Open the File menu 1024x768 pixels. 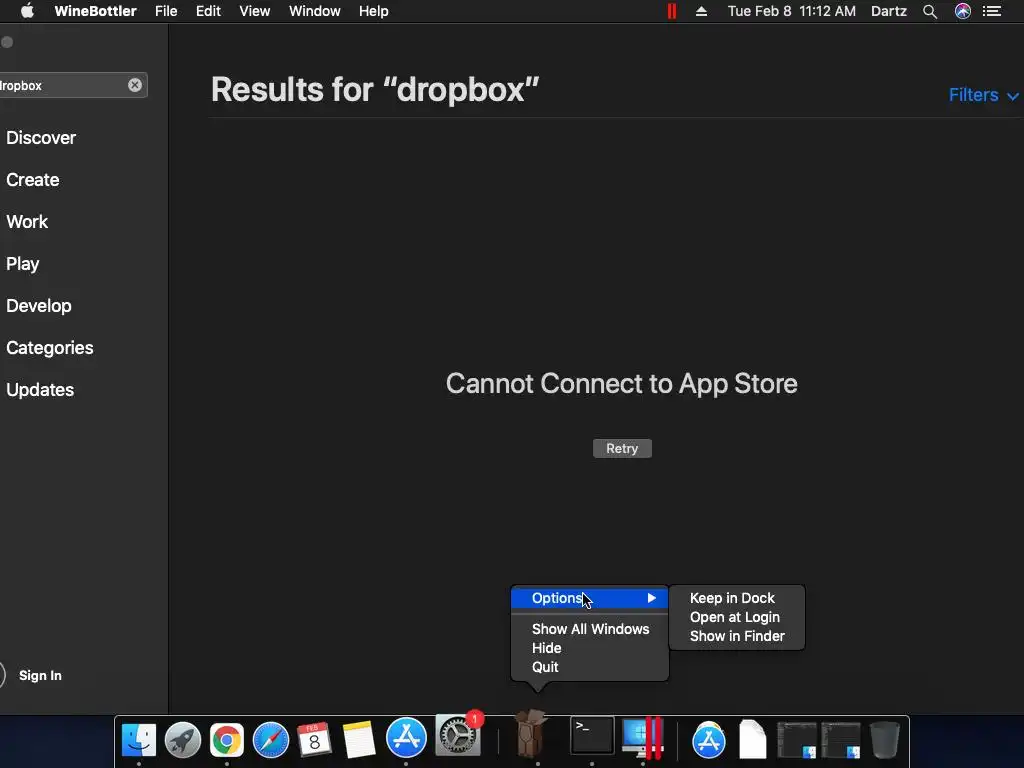tap(166, 11)
